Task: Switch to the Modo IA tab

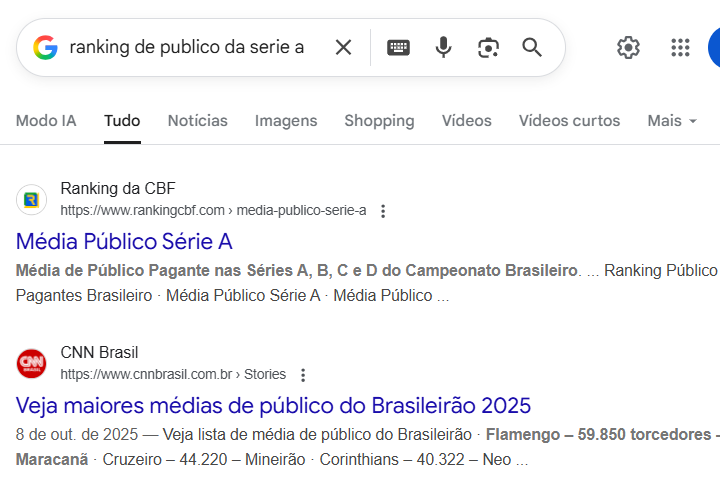Action: (46, 121)
